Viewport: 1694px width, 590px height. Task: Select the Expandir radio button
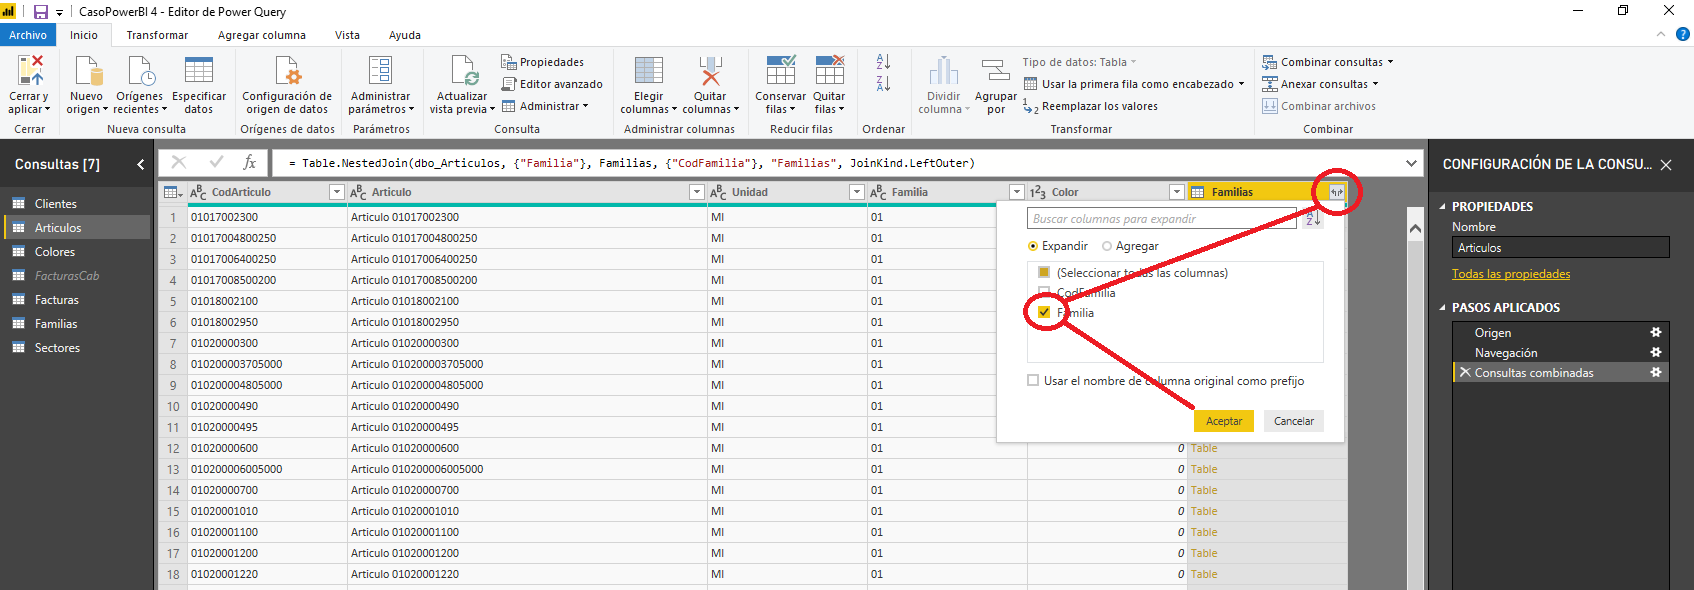coord(1033,246)
